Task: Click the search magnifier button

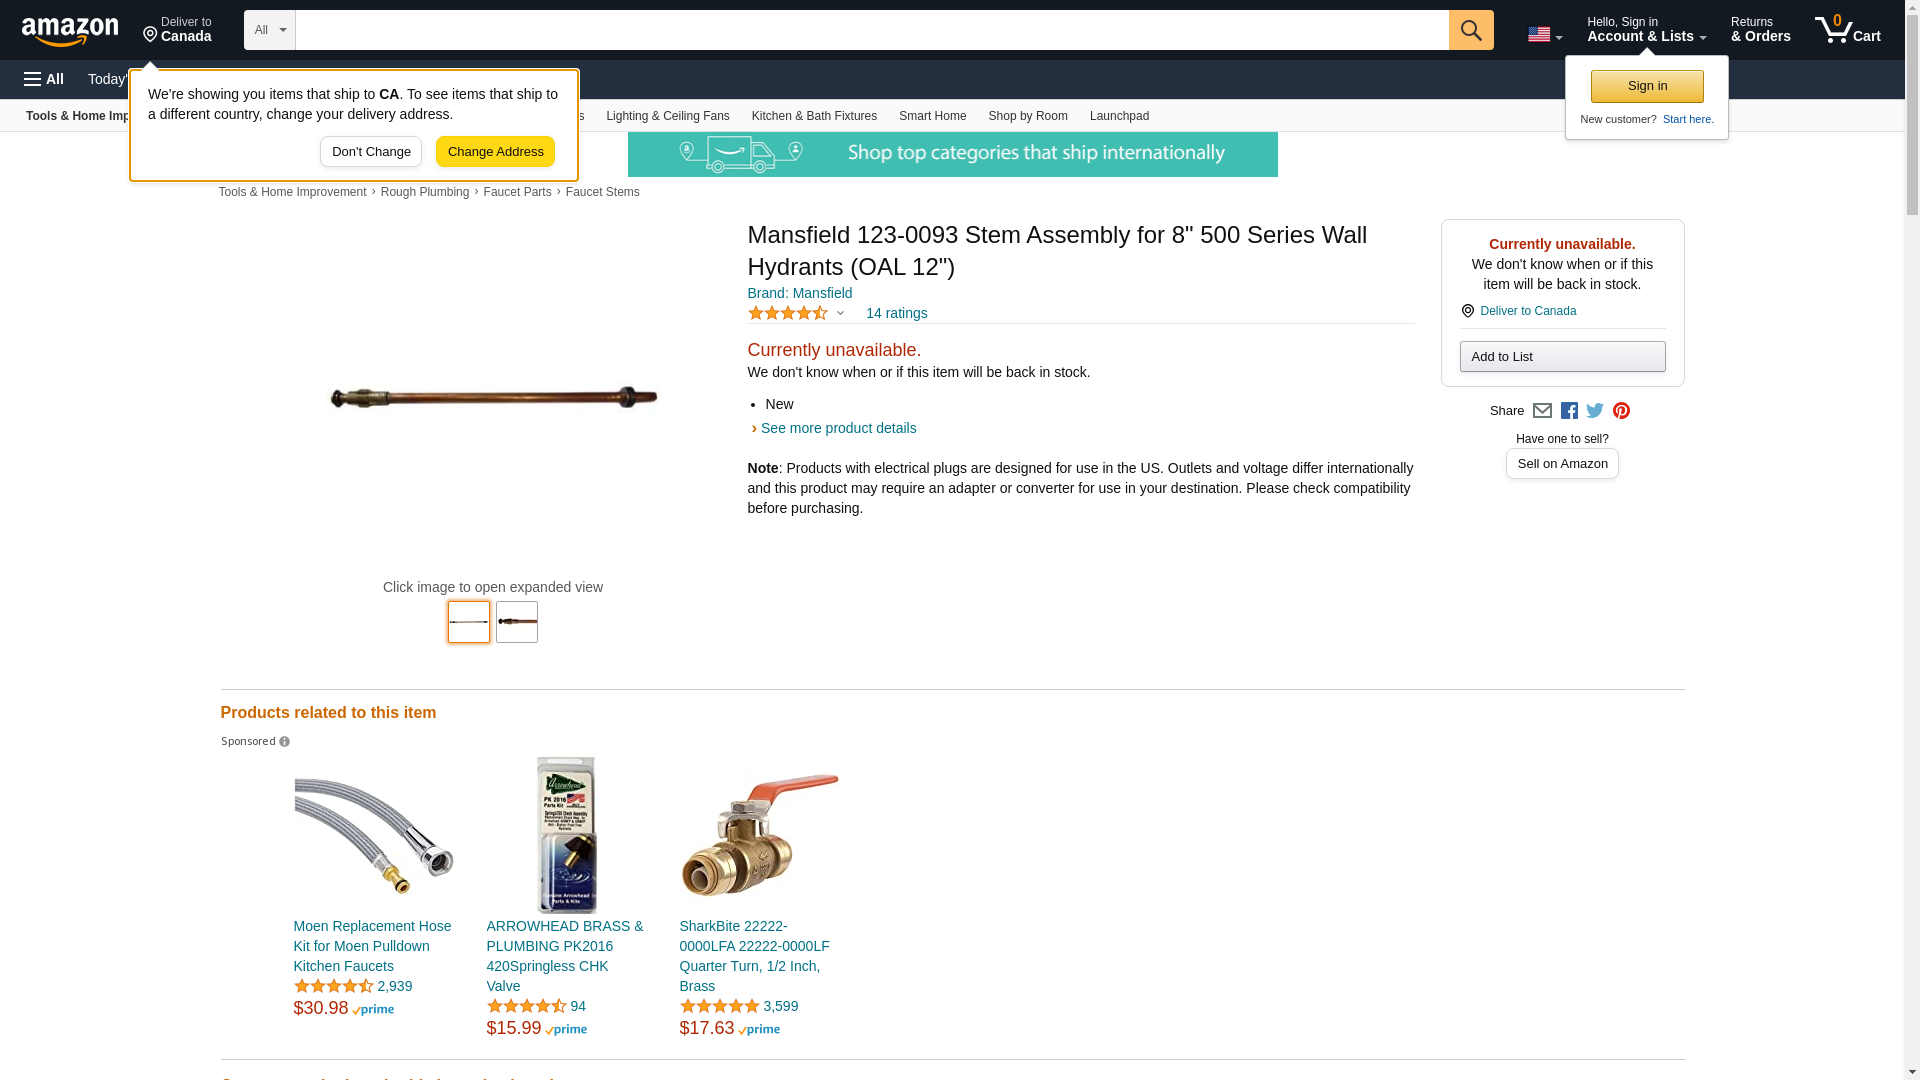Action: pyautogui.click(x=1470, y=30)
